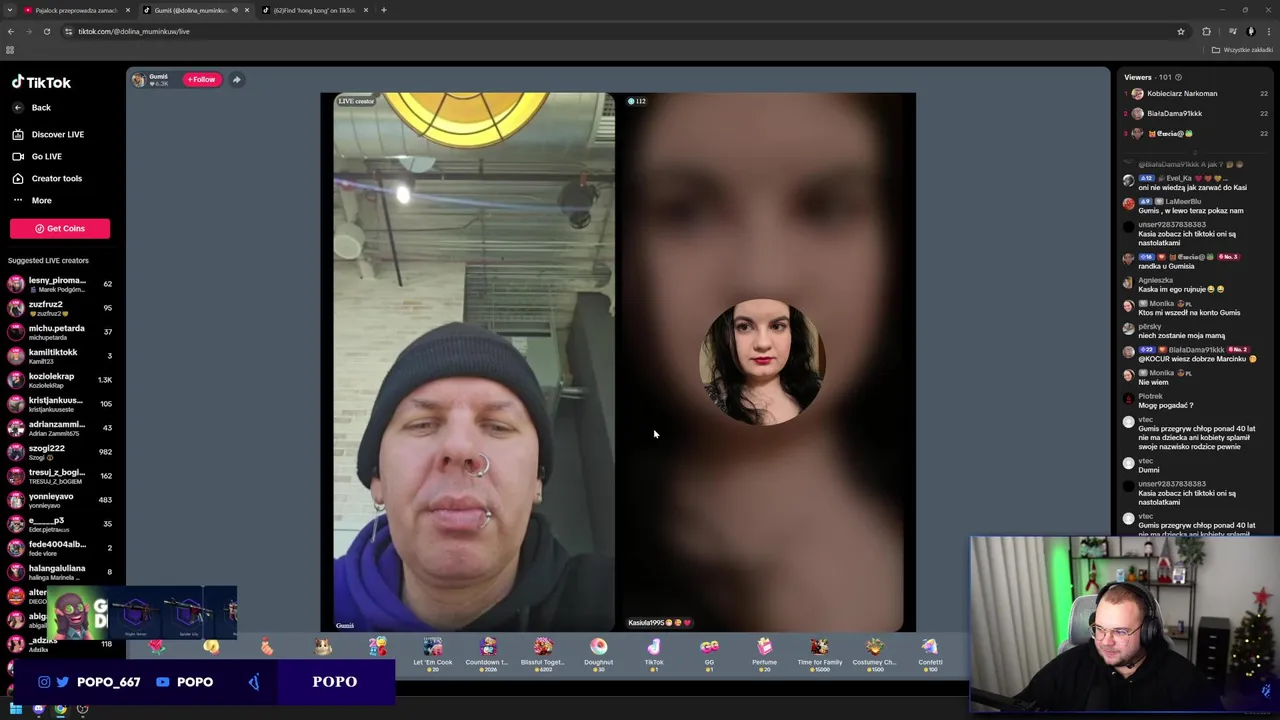Open suggested creator fede4004alb
Image resolution: width=1280 pixels, height=720 pixels.
(60, 548)
